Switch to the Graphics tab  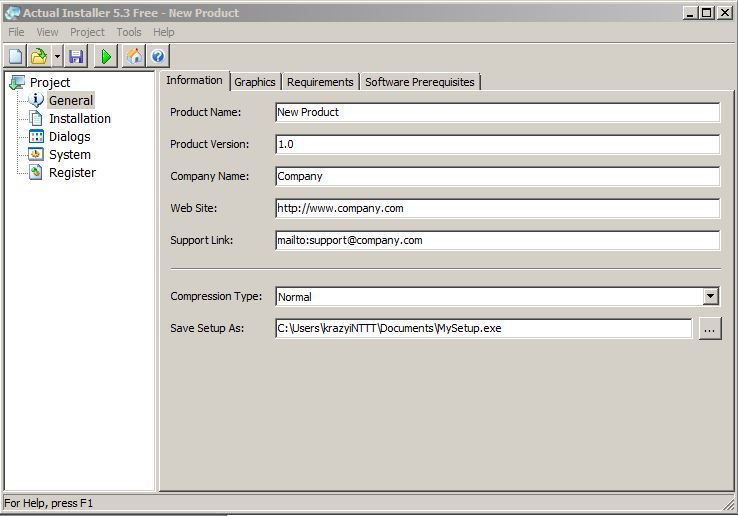(x=255, y=82)
